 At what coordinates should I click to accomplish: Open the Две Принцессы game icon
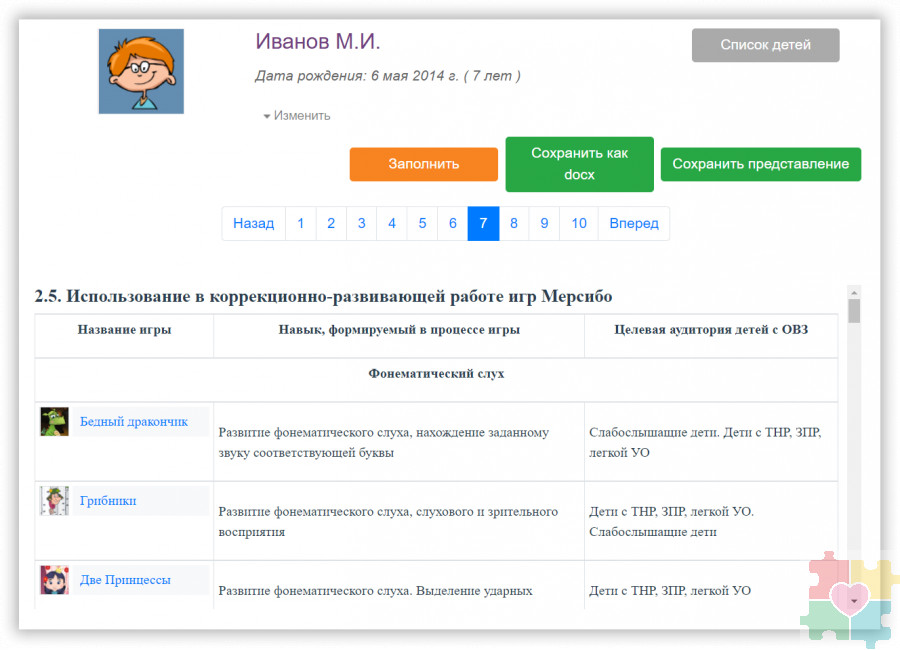point(55,580)
